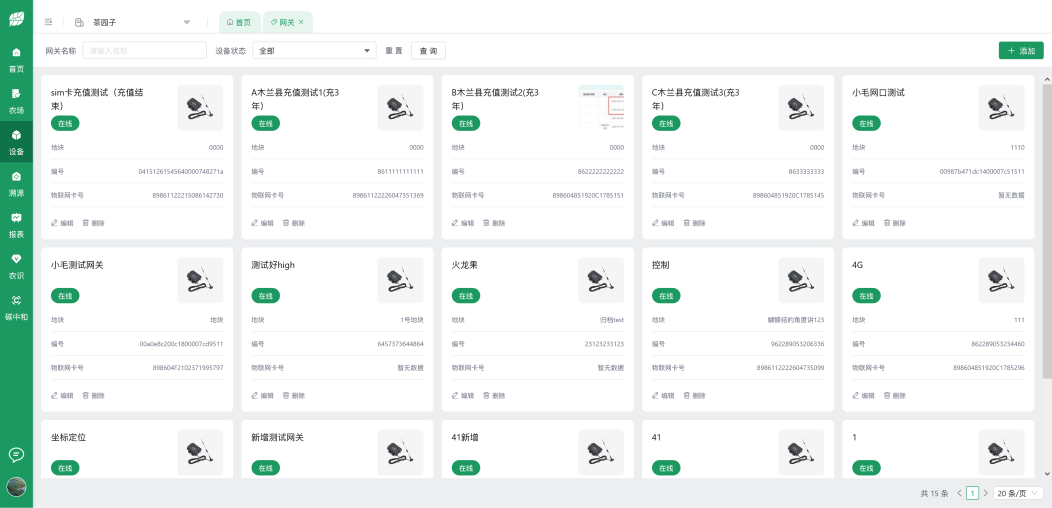Open the 农场 farm sidebar item
The width and height of the screenshot is (1052, 508).
(16, 101)
